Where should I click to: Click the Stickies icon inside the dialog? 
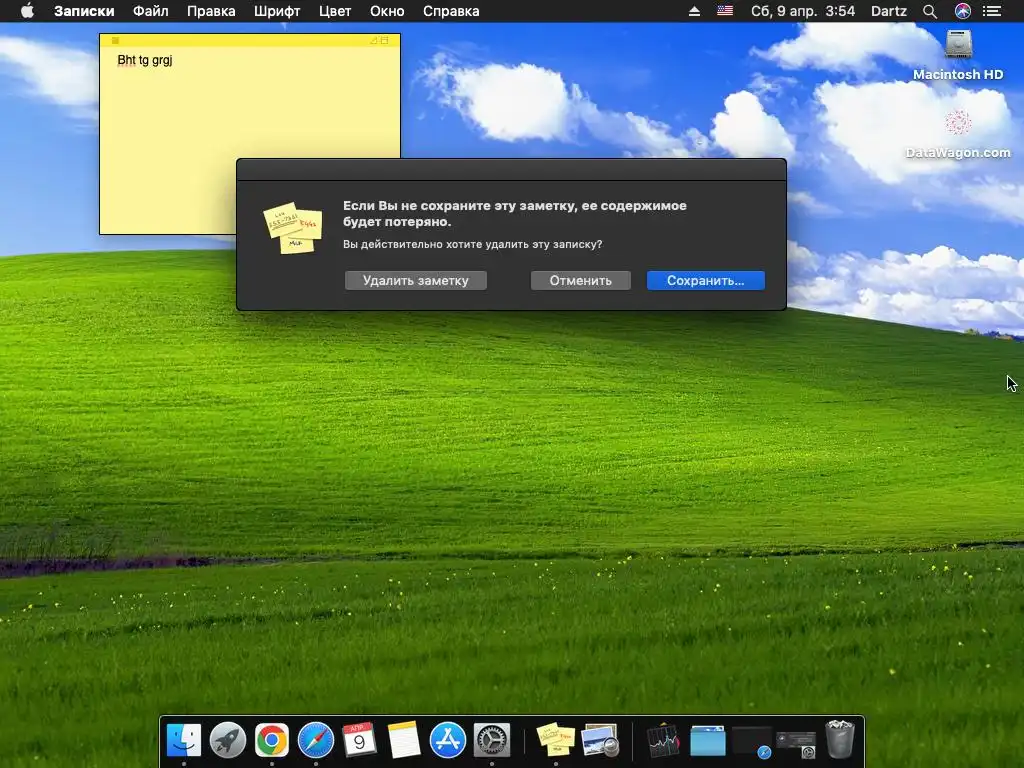coord(293,227)
